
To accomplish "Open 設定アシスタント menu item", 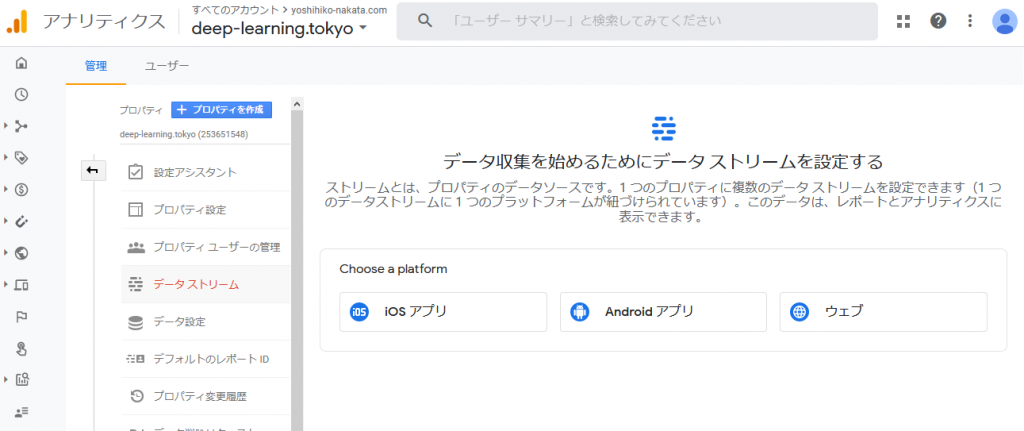I will (205, 172).
